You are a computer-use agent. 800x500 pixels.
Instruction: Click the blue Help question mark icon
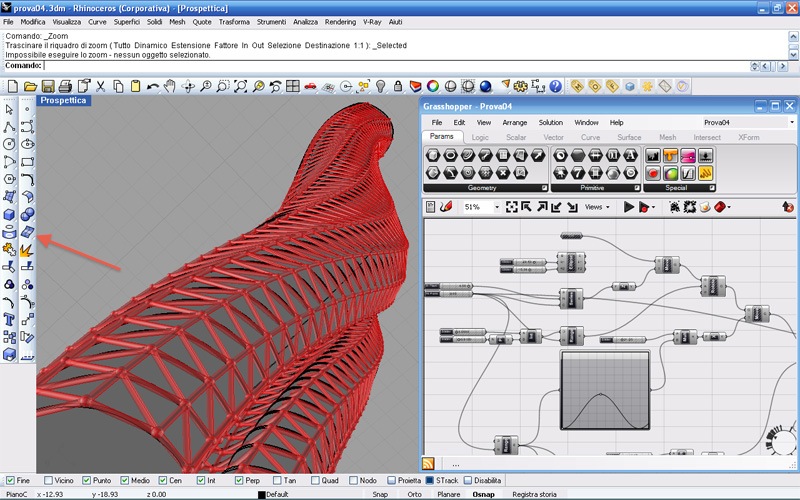point(556,86)
